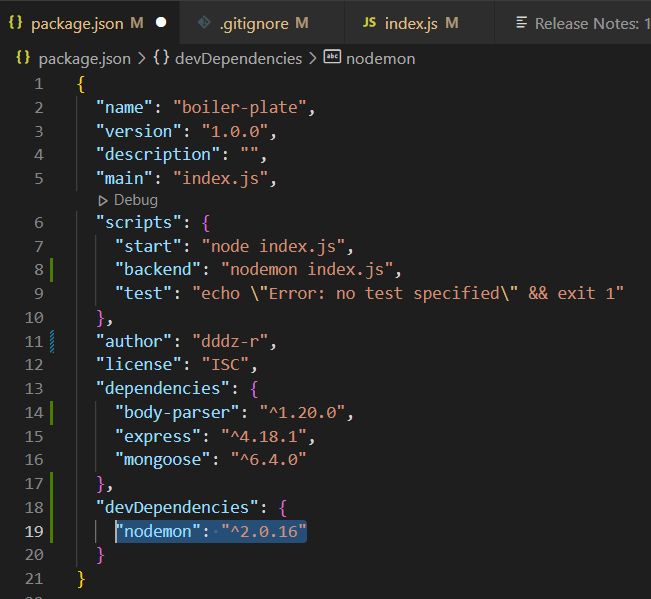Click the git diamond icon on .gitignore tab

tap(204, 22)
